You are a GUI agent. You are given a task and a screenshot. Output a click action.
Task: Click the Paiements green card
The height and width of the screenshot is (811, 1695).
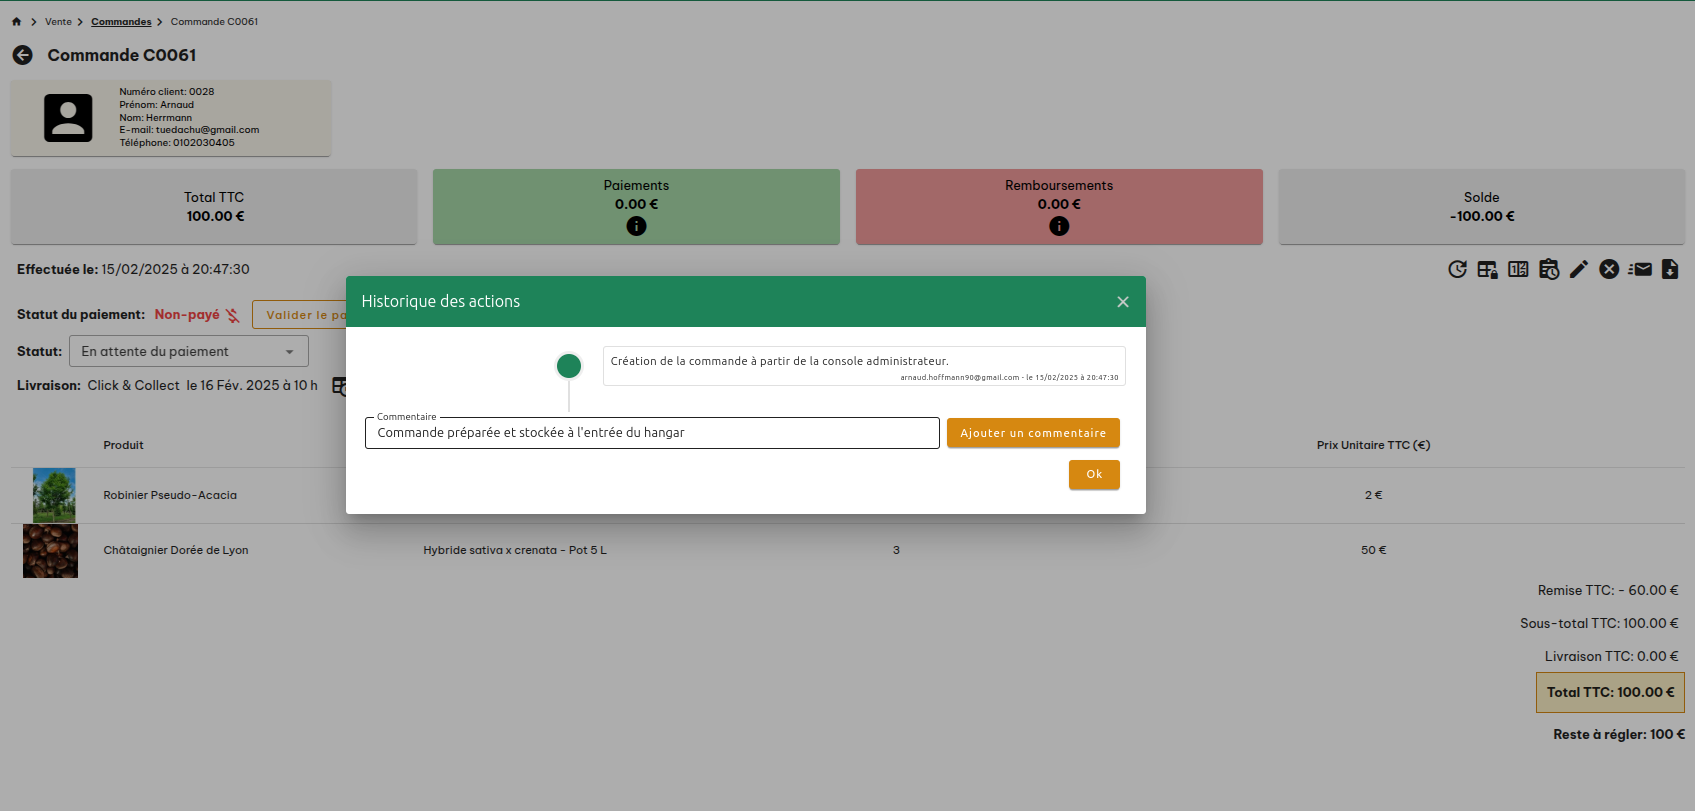636,206
